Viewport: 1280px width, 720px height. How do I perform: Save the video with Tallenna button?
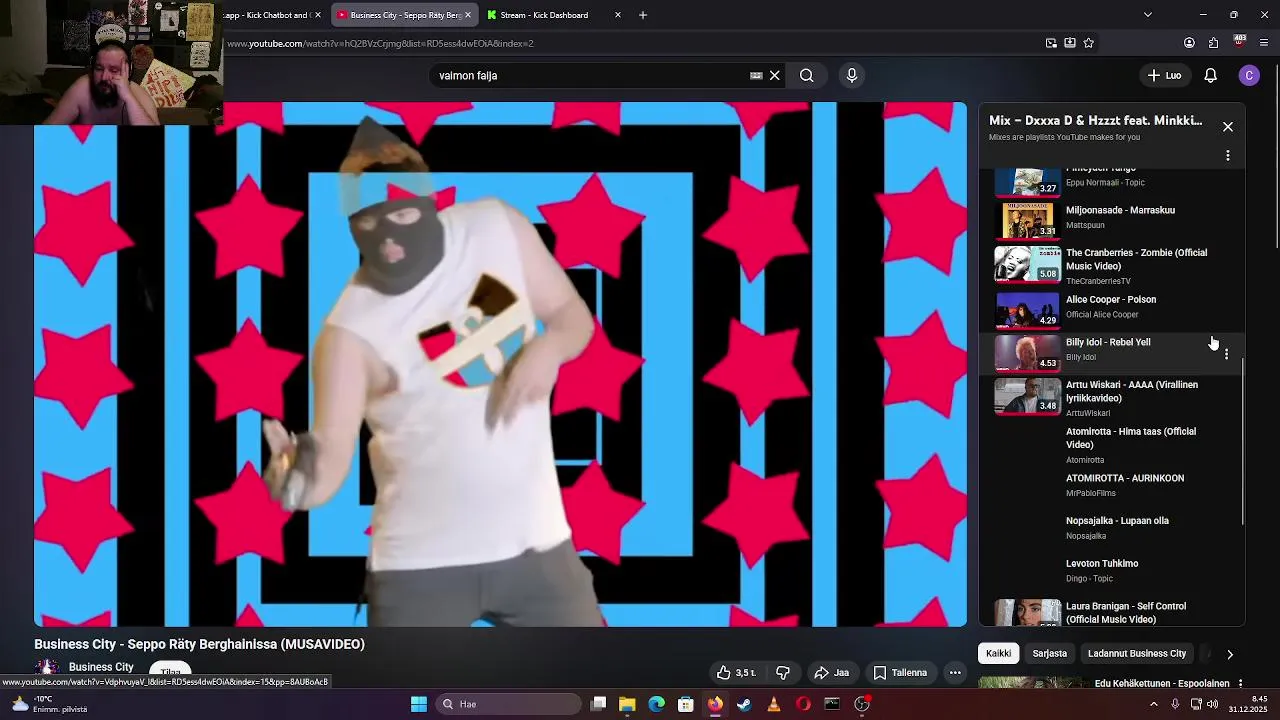[x=900, y=673]
